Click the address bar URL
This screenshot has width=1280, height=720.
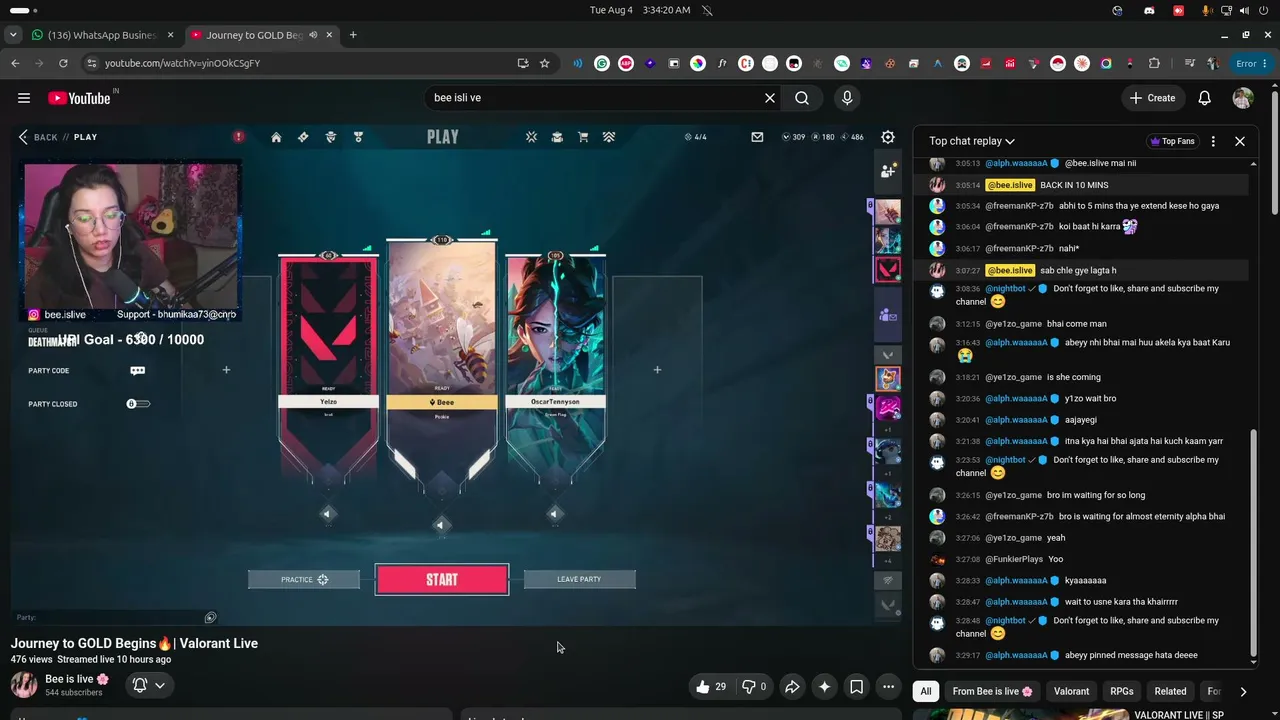click(x=182, y=63)
